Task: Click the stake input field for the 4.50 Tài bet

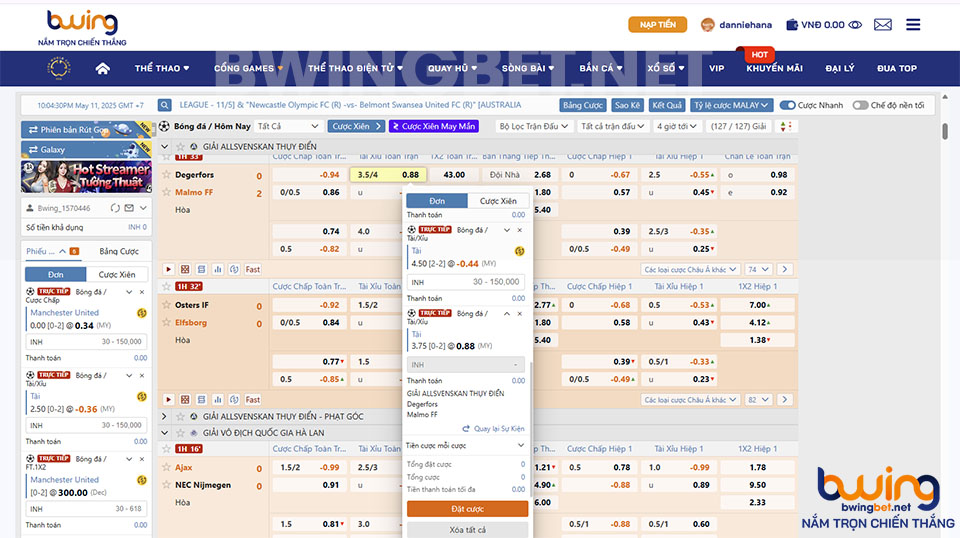Action: tap(467, 282)
